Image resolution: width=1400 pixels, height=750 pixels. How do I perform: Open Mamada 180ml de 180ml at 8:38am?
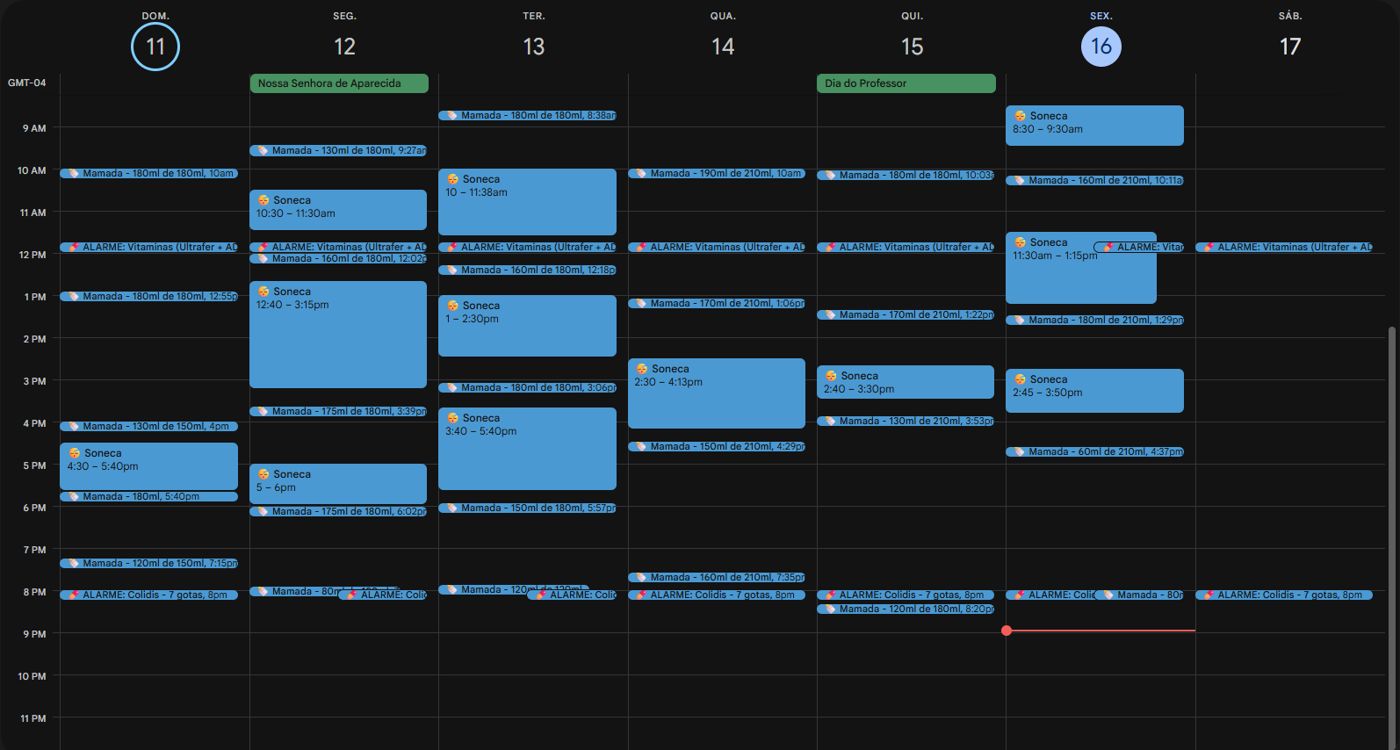pyautogui.click(x=527, y=116)
